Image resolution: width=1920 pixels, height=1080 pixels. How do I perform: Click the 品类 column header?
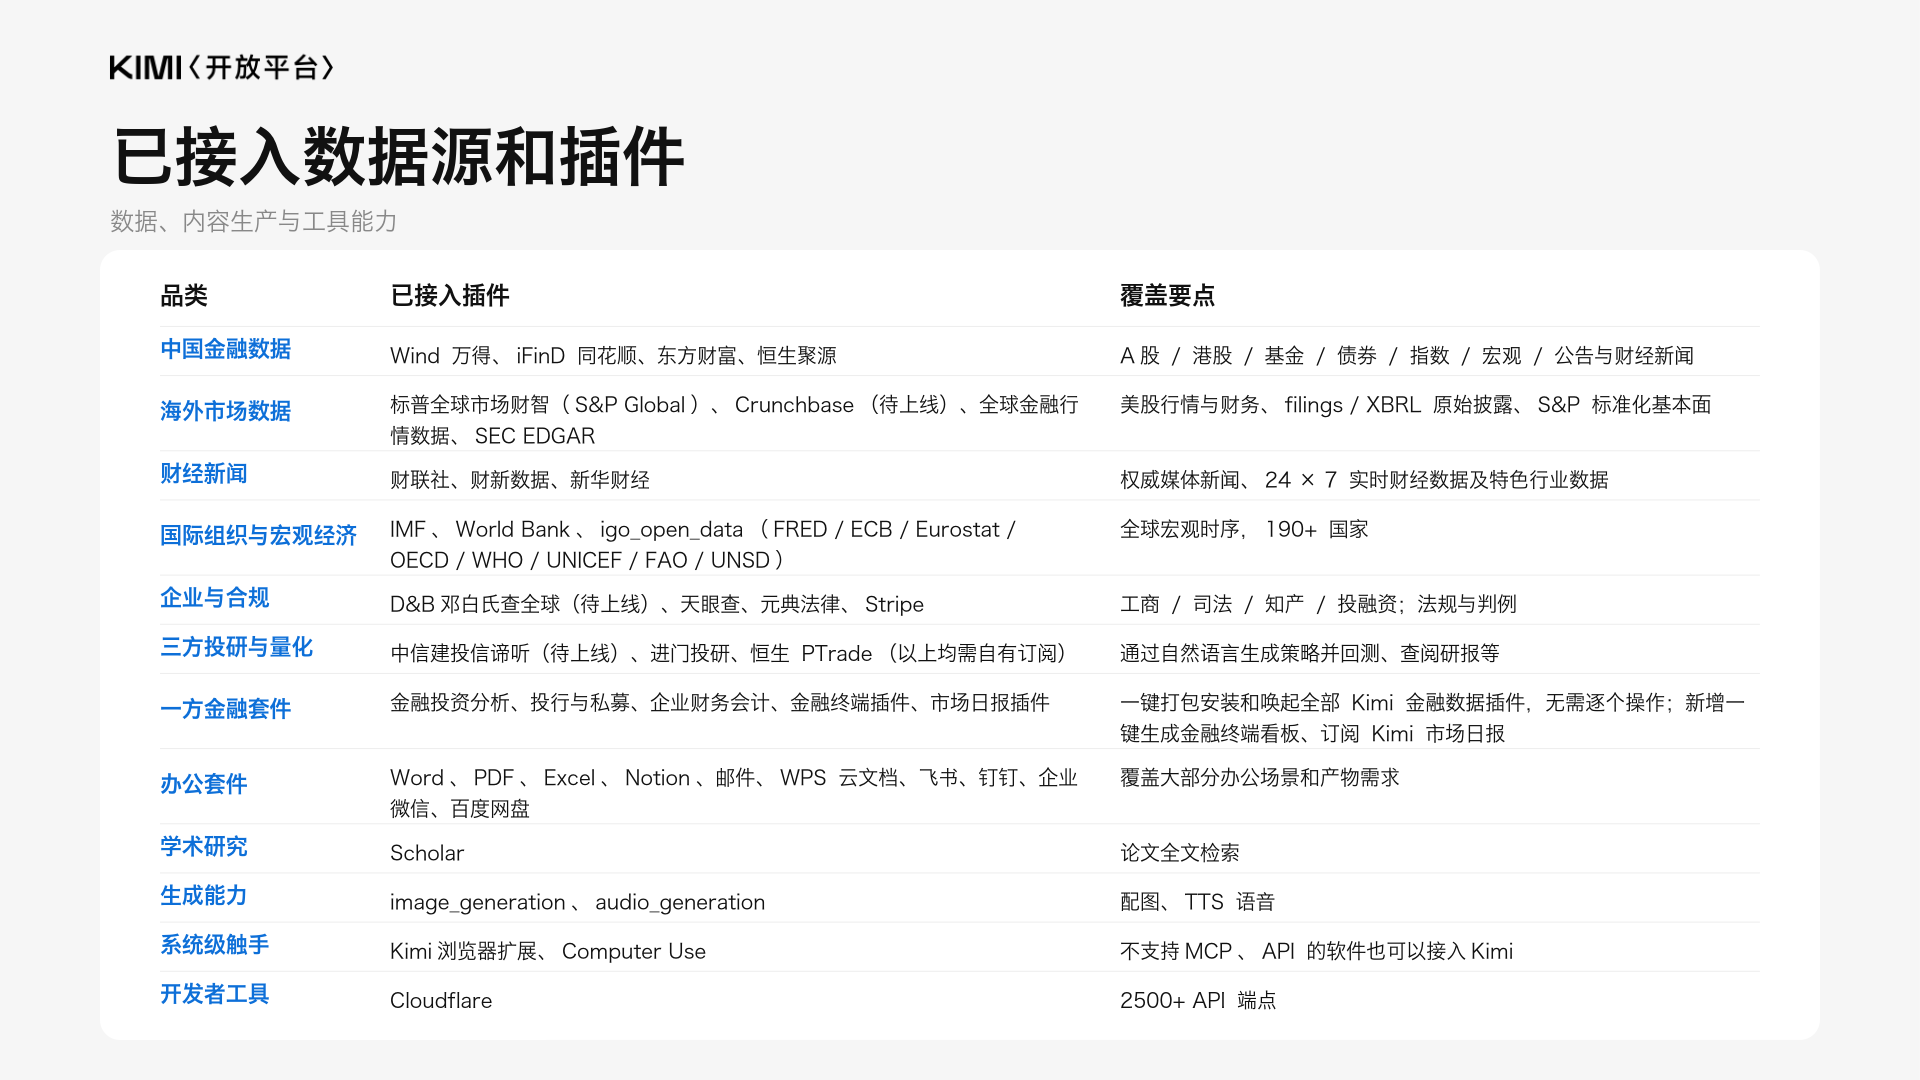[184, 295]
